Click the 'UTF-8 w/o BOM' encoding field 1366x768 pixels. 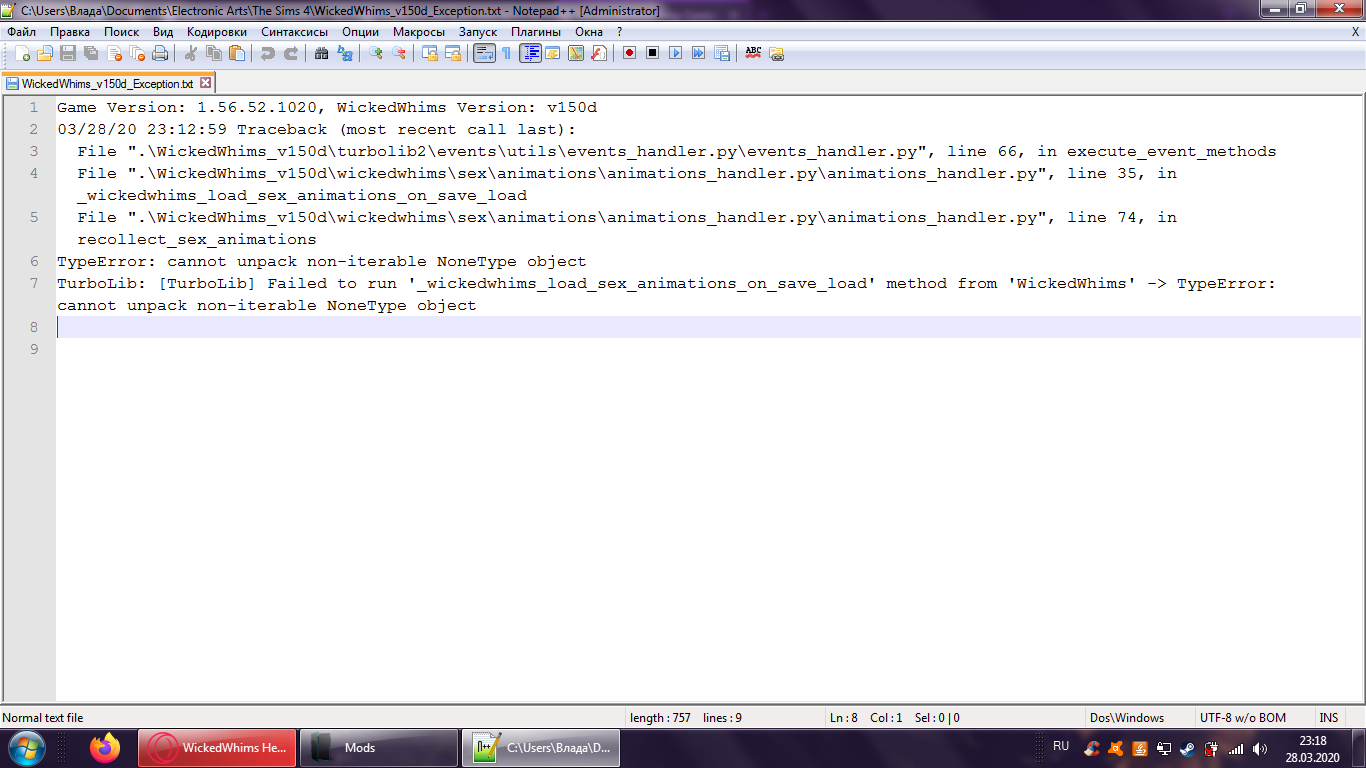coord(1243,718)
